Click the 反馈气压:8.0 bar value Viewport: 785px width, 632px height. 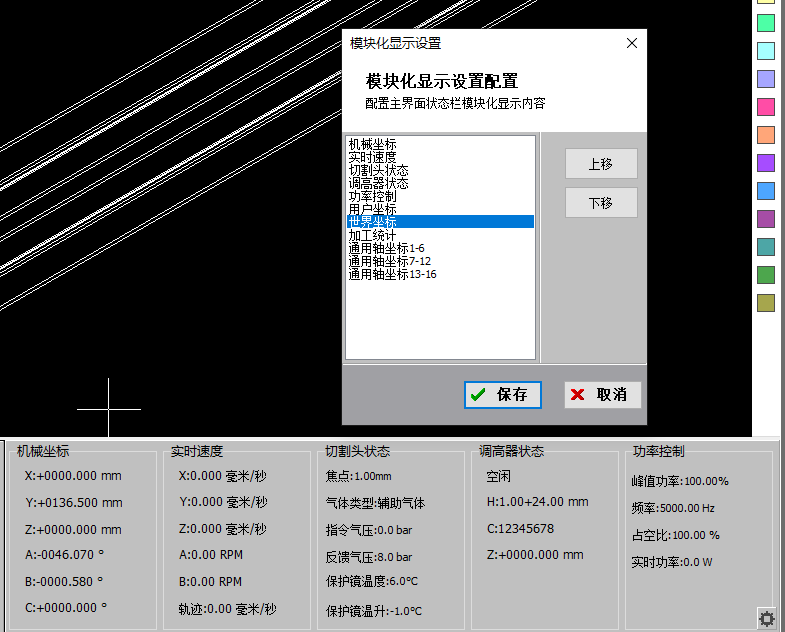tap(369, 557)
